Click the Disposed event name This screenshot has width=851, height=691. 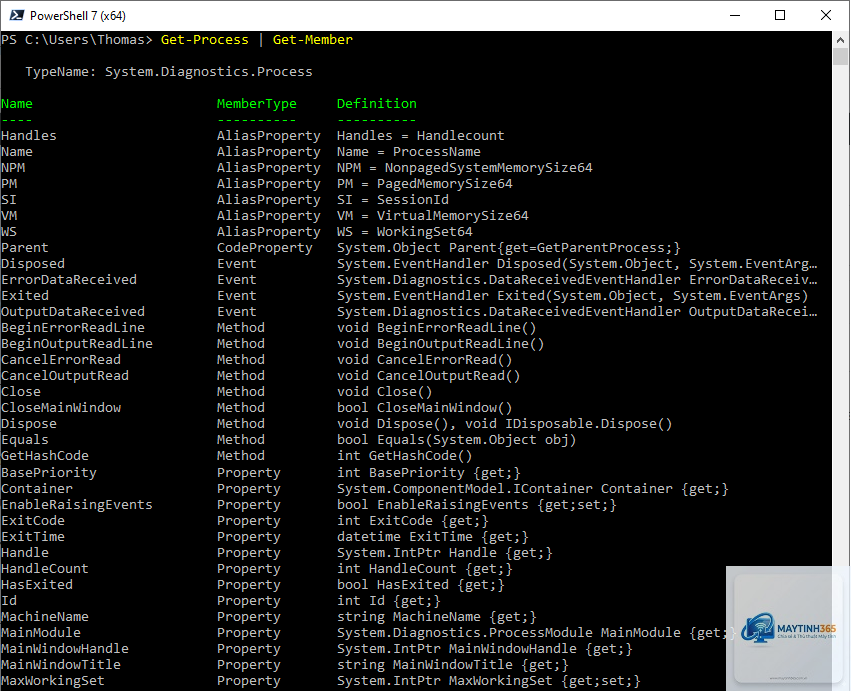(x=33, y=264)
